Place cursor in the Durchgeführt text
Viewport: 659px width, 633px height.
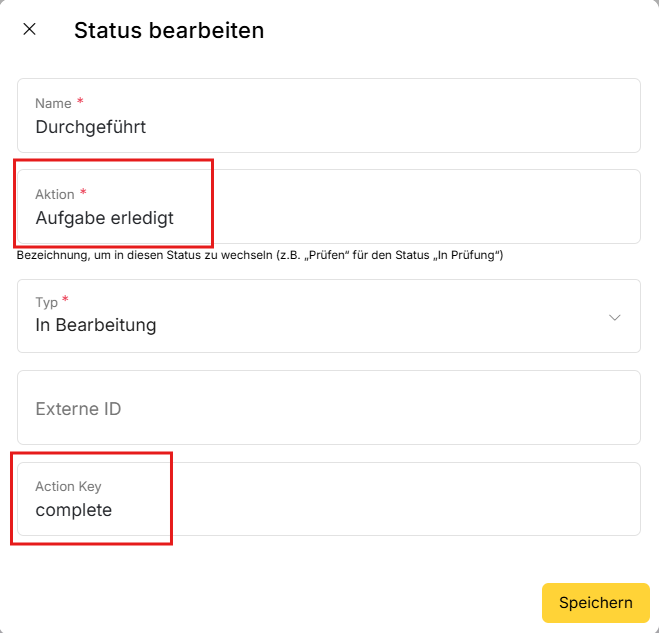91,127
